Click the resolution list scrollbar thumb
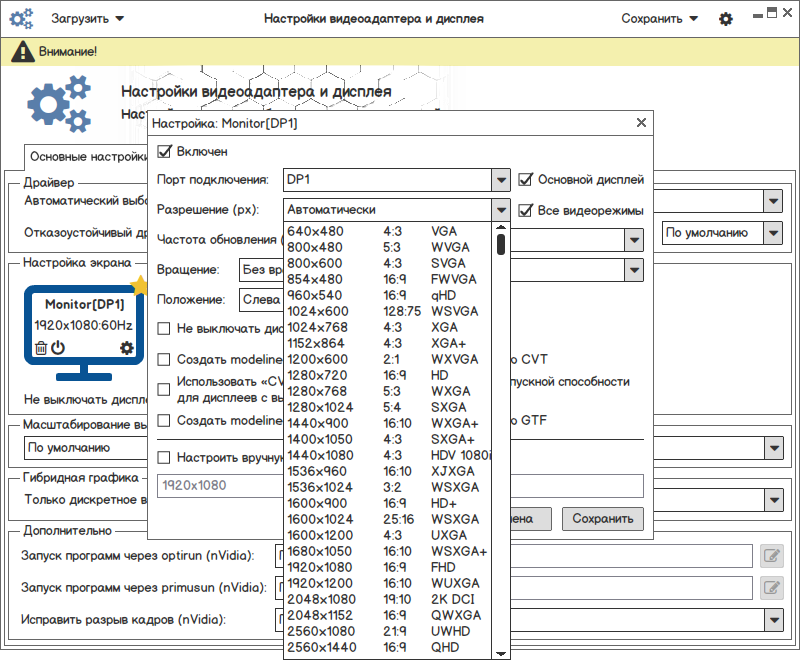Image resolution: width=800 pixels, height=661 pixels. pos(501,242)
